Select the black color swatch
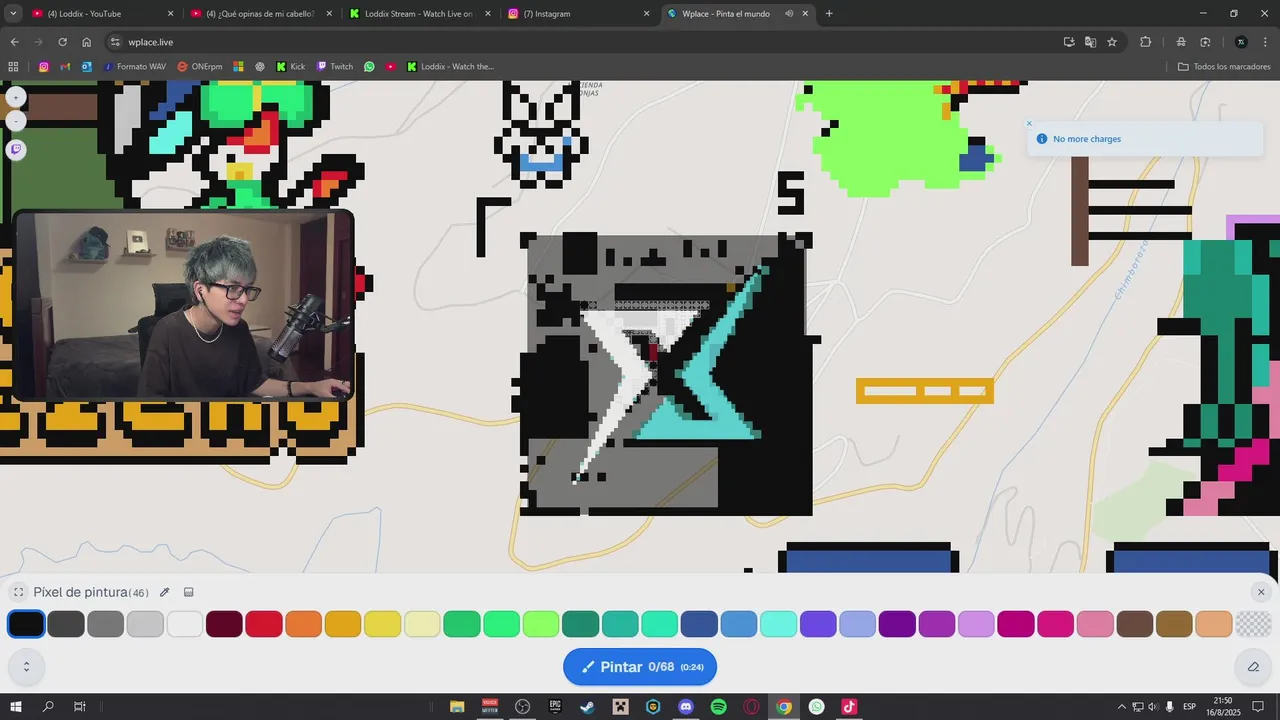This screenshot has height=720, width=1280. click(26, 624)
